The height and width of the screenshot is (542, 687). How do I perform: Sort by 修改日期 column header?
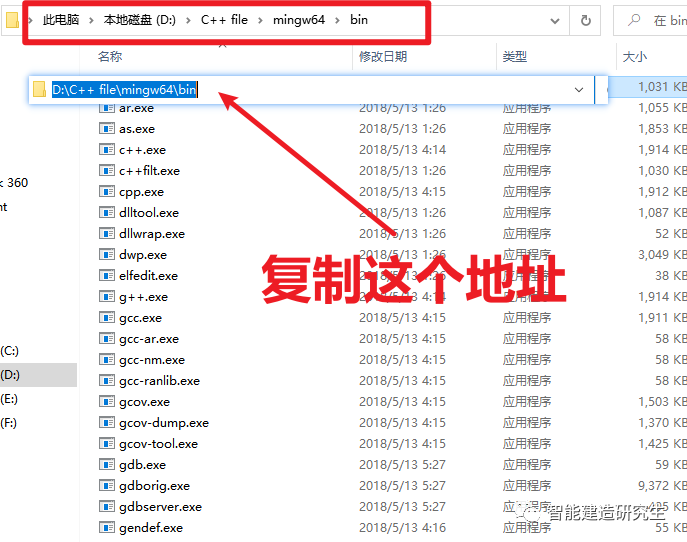pyautogui.click(x=383, y=57)
